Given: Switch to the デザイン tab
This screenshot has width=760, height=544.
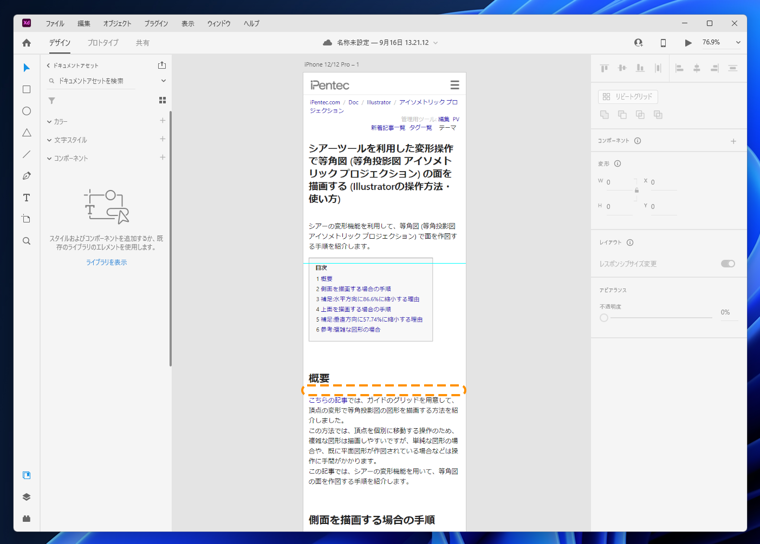Looking at the screenshot, I should [60, 43].
